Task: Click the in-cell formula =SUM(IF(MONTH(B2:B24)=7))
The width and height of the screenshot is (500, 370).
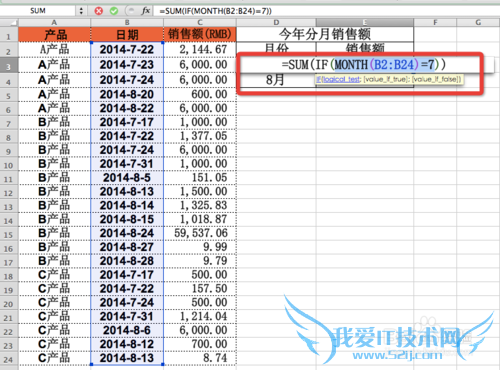Action: (x=363, y=65)
